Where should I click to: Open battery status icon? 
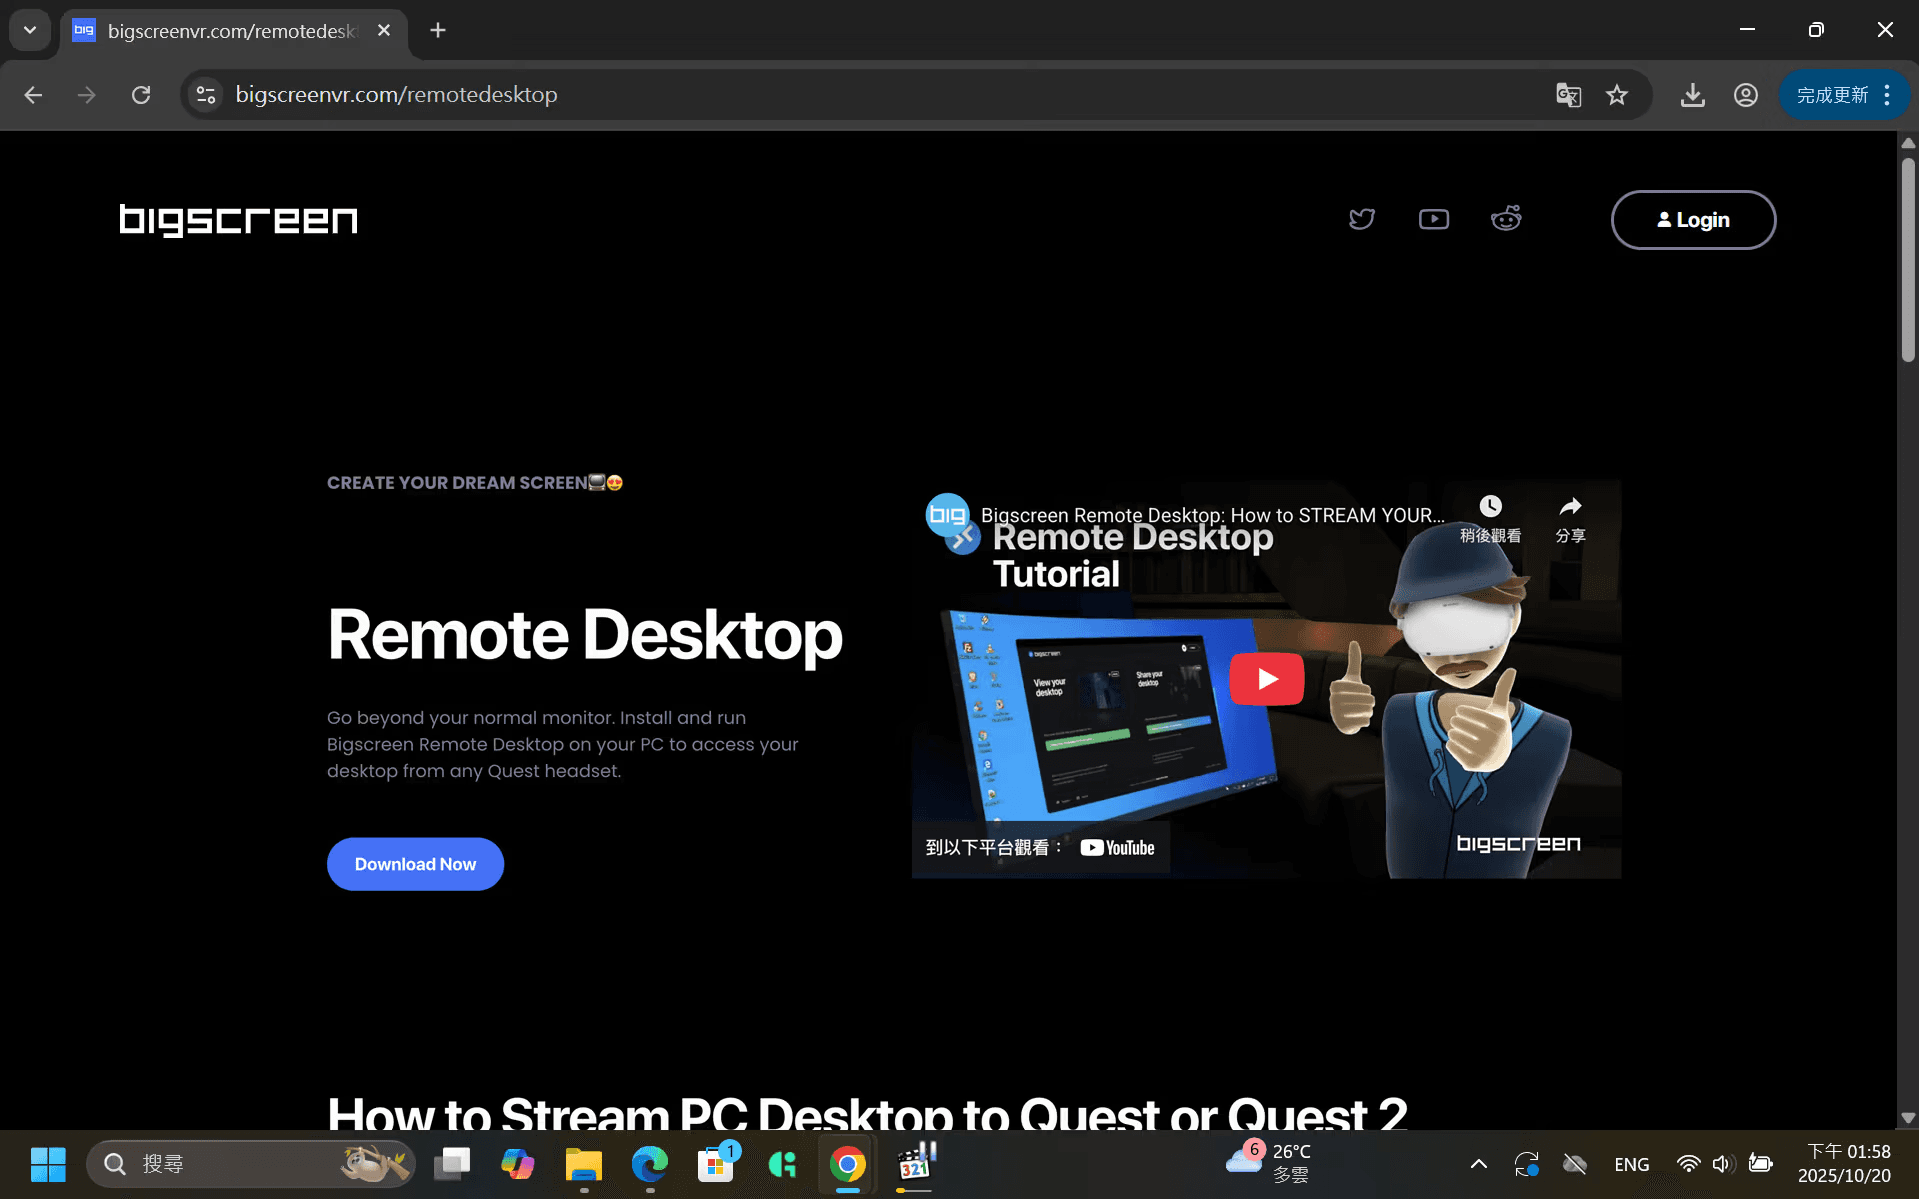coord(1760,1164)
